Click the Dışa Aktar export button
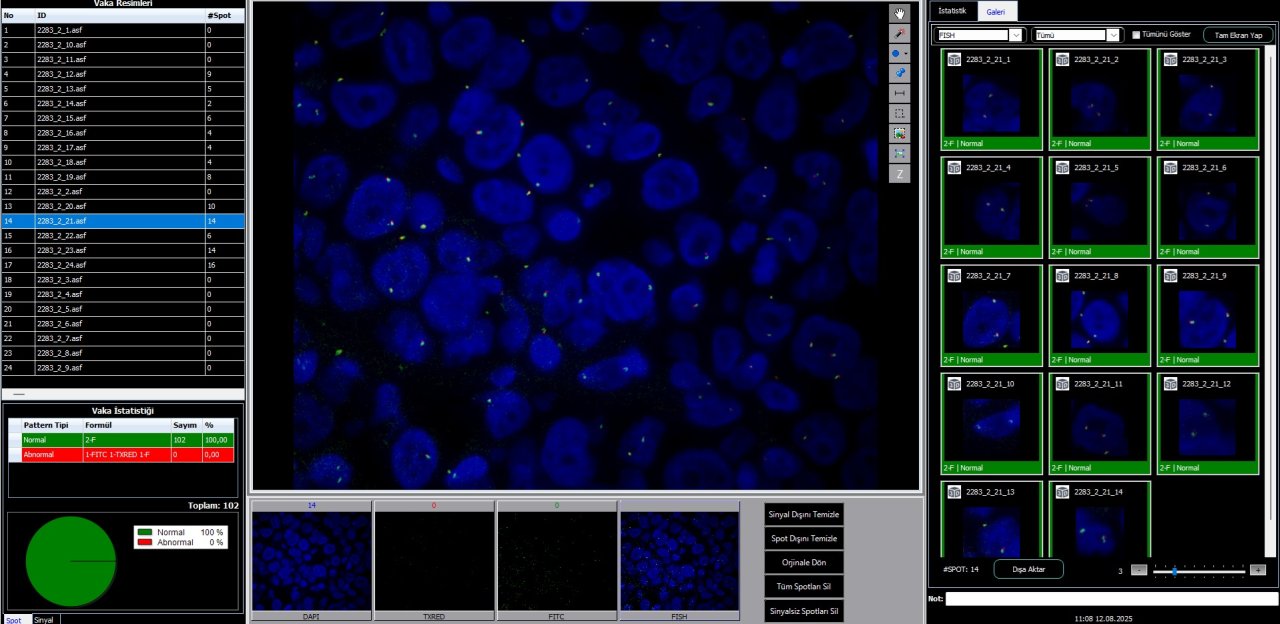The height and width of the screenshot is (624, 1280). pyautogui.click(x=1028, y=569)
